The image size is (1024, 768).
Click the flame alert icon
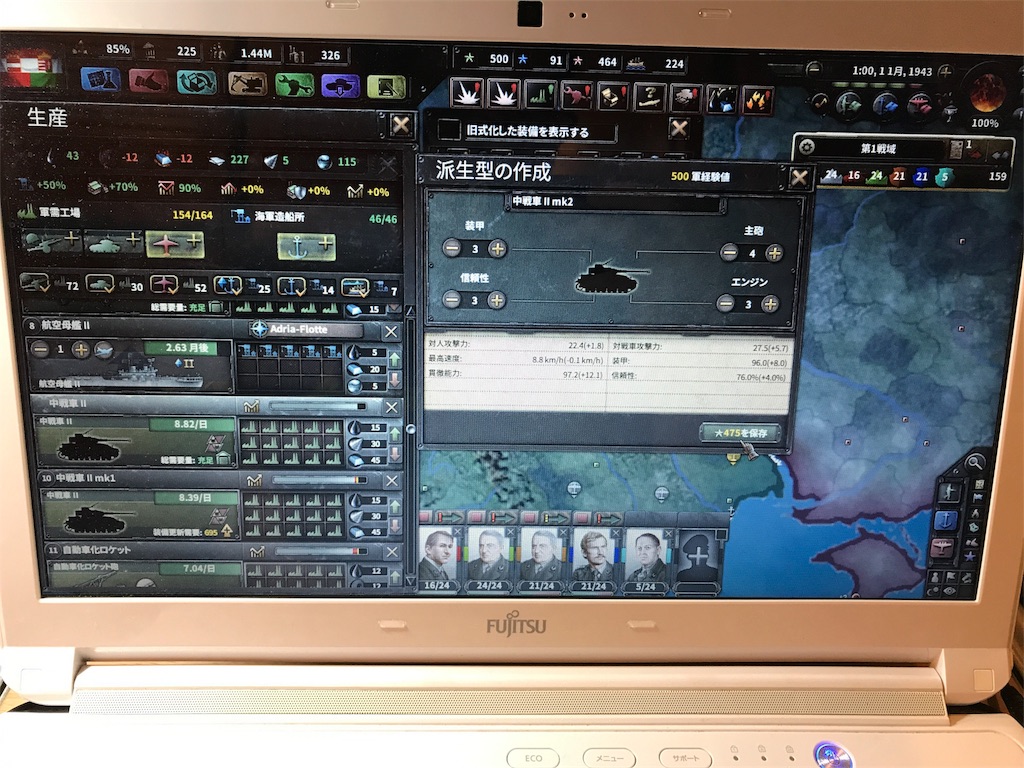pyautogui.click(x=757, y=100)
